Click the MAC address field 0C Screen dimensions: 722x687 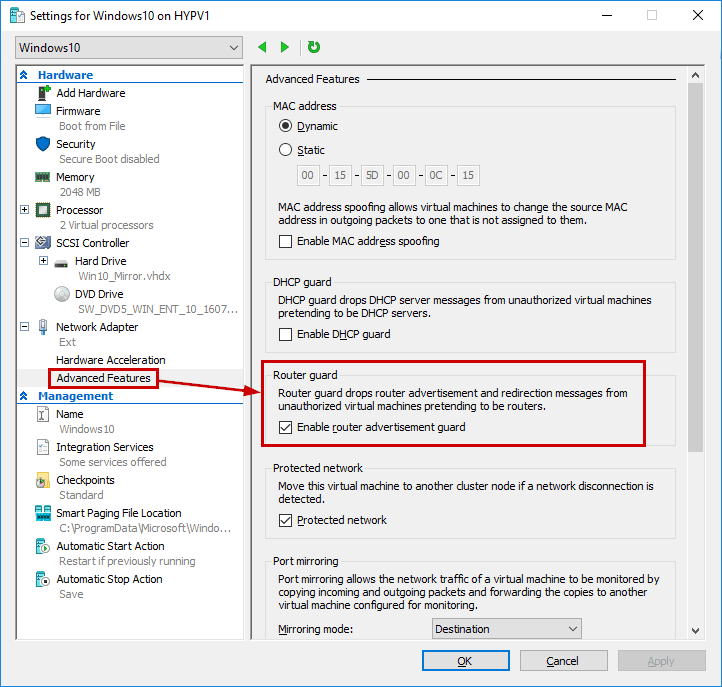[436, 175]
